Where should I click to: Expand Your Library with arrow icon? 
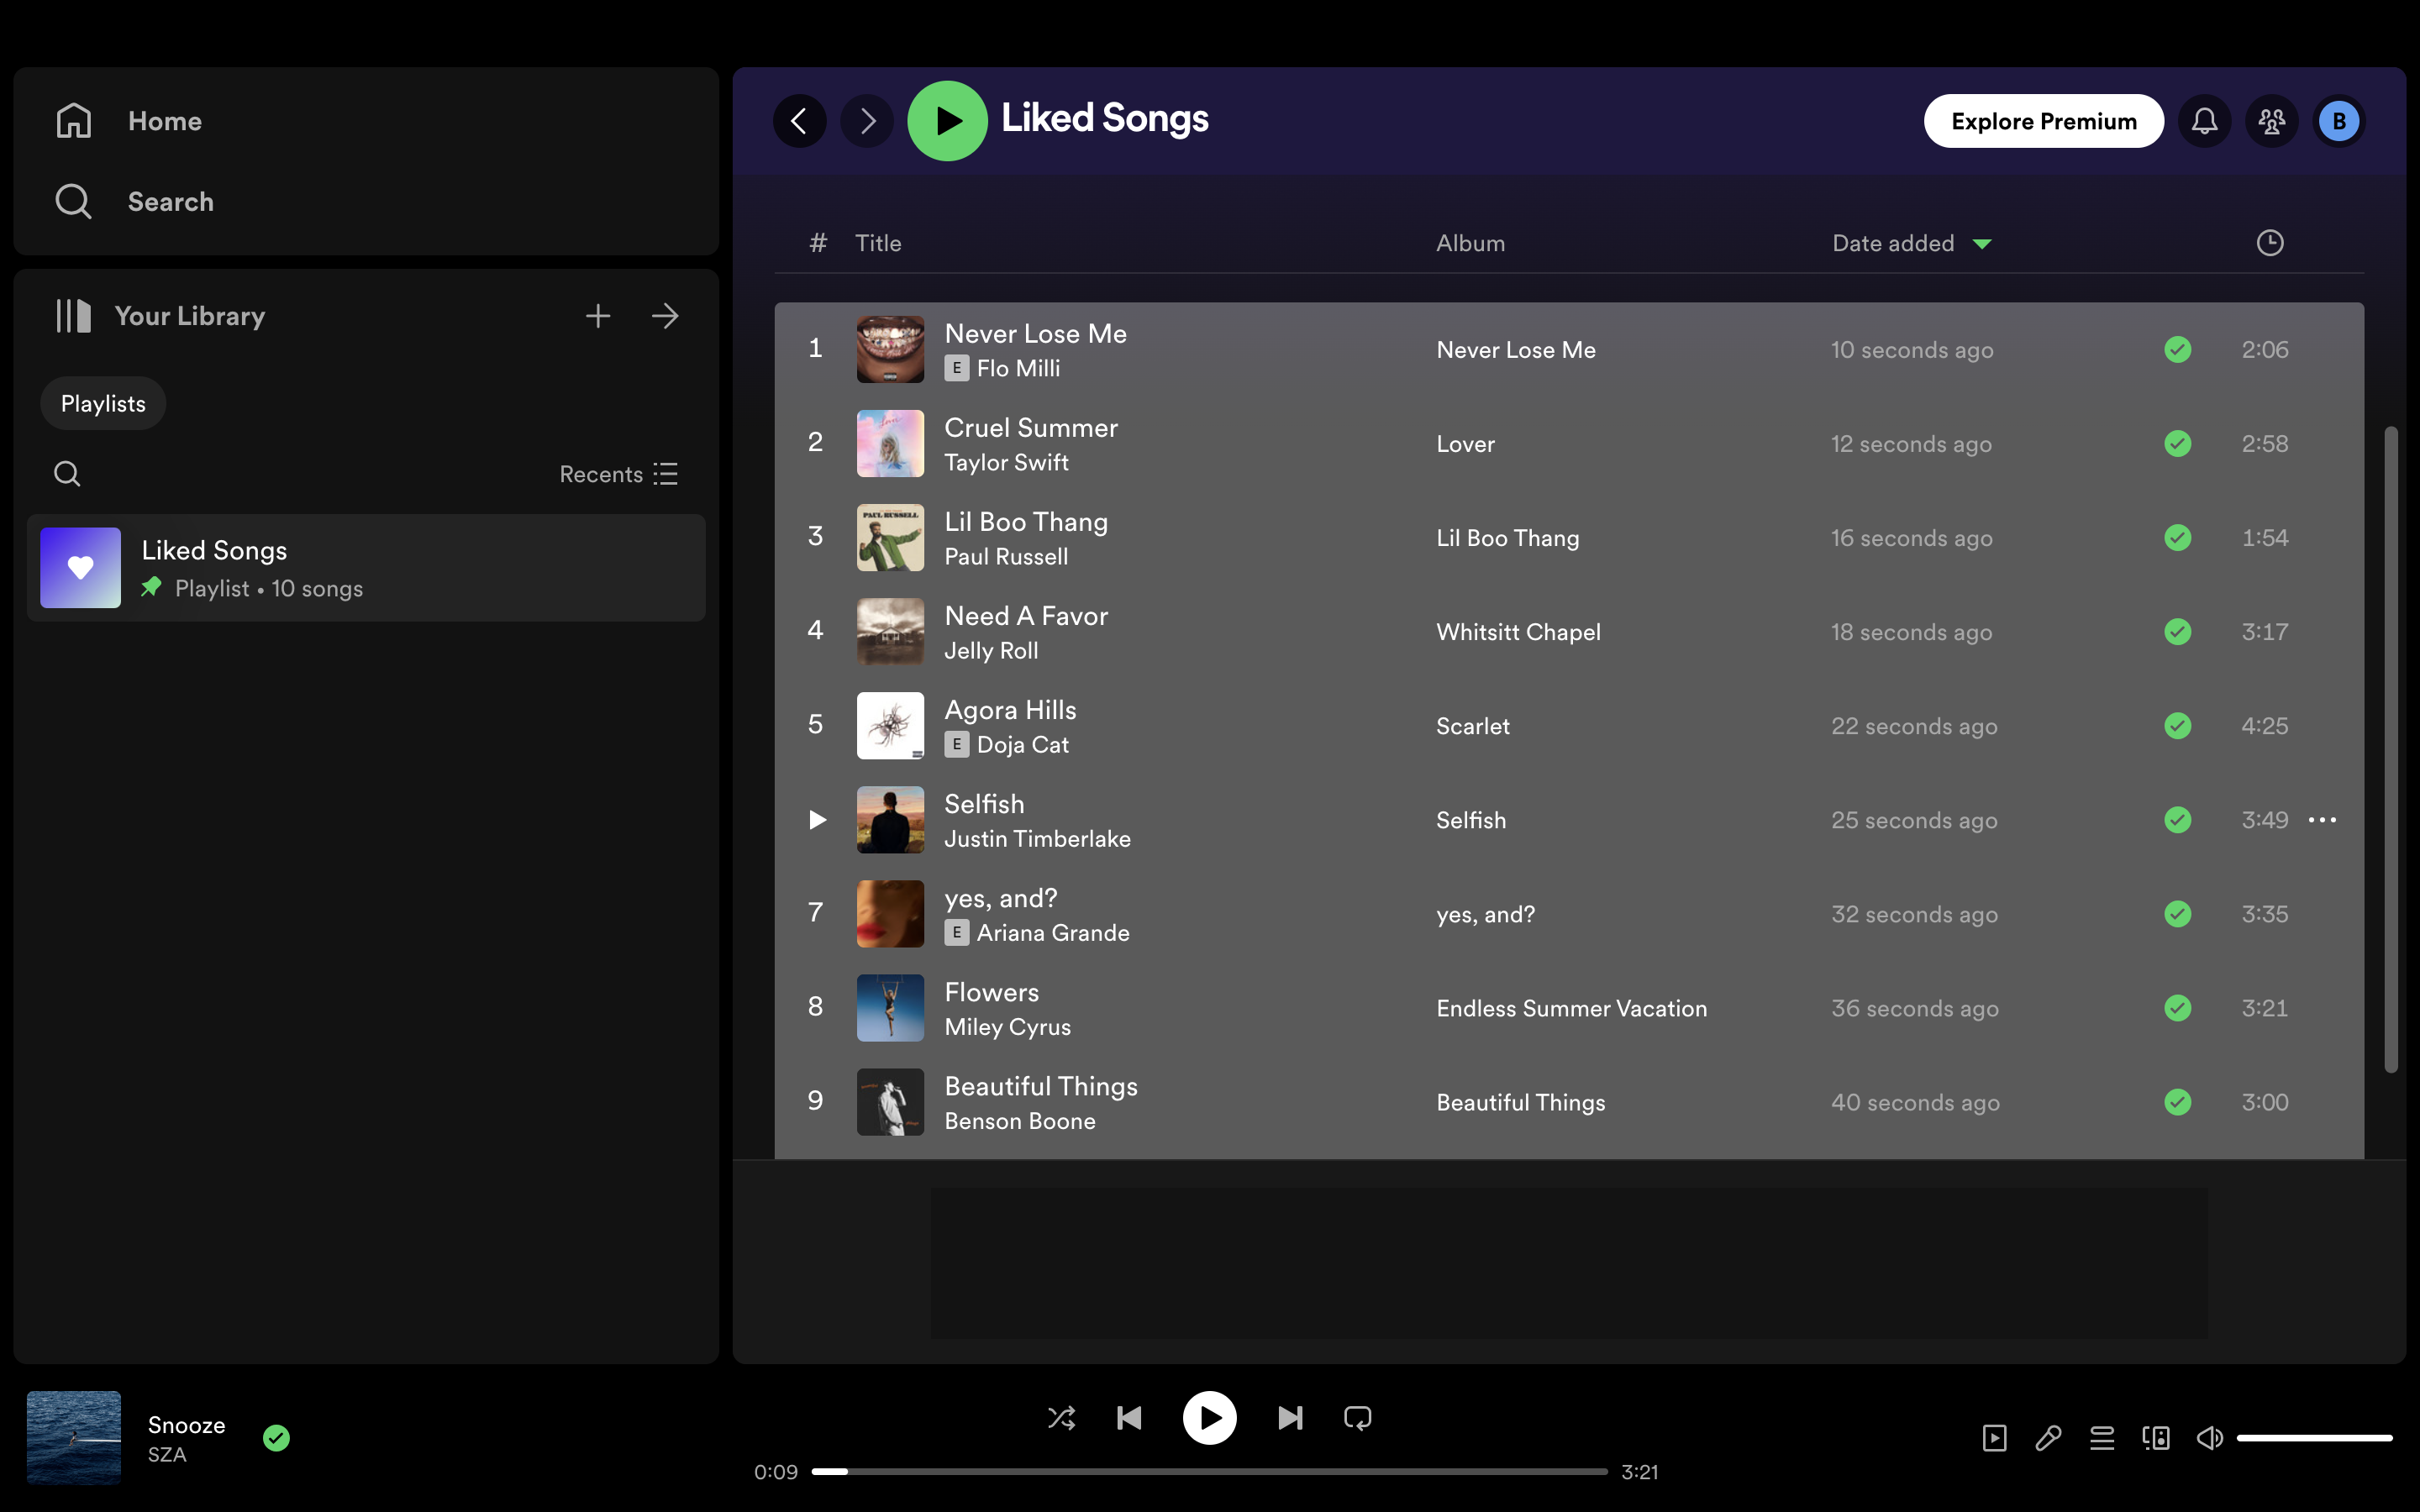coord(665,316)
